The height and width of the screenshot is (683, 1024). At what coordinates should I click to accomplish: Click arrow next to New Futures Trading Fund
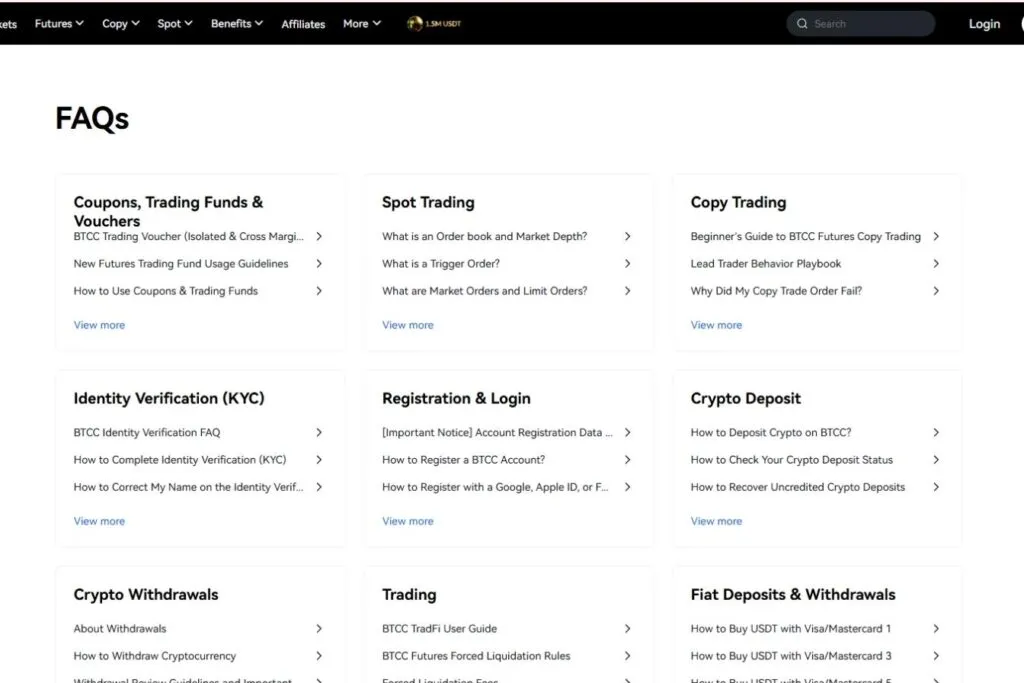point(319,264)
